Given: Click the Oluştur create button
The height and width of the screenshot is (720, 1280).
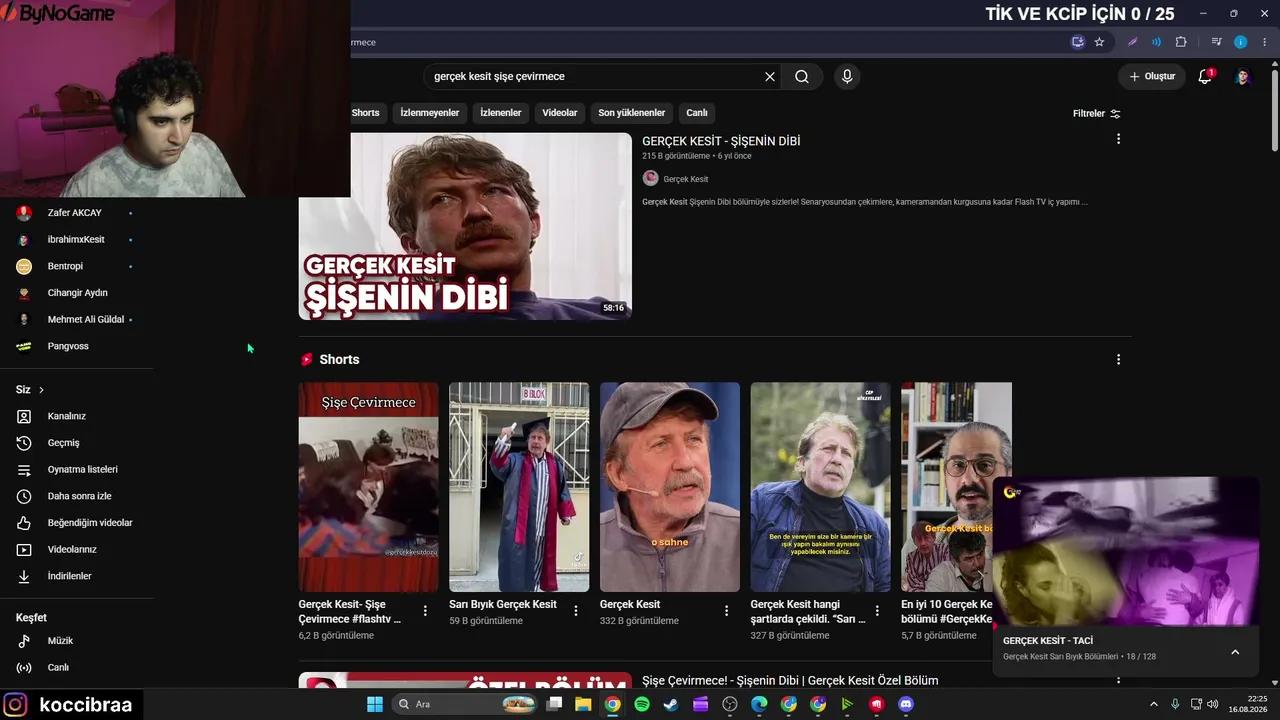Looking at the screenshot, I should (x=1152, y=77).
